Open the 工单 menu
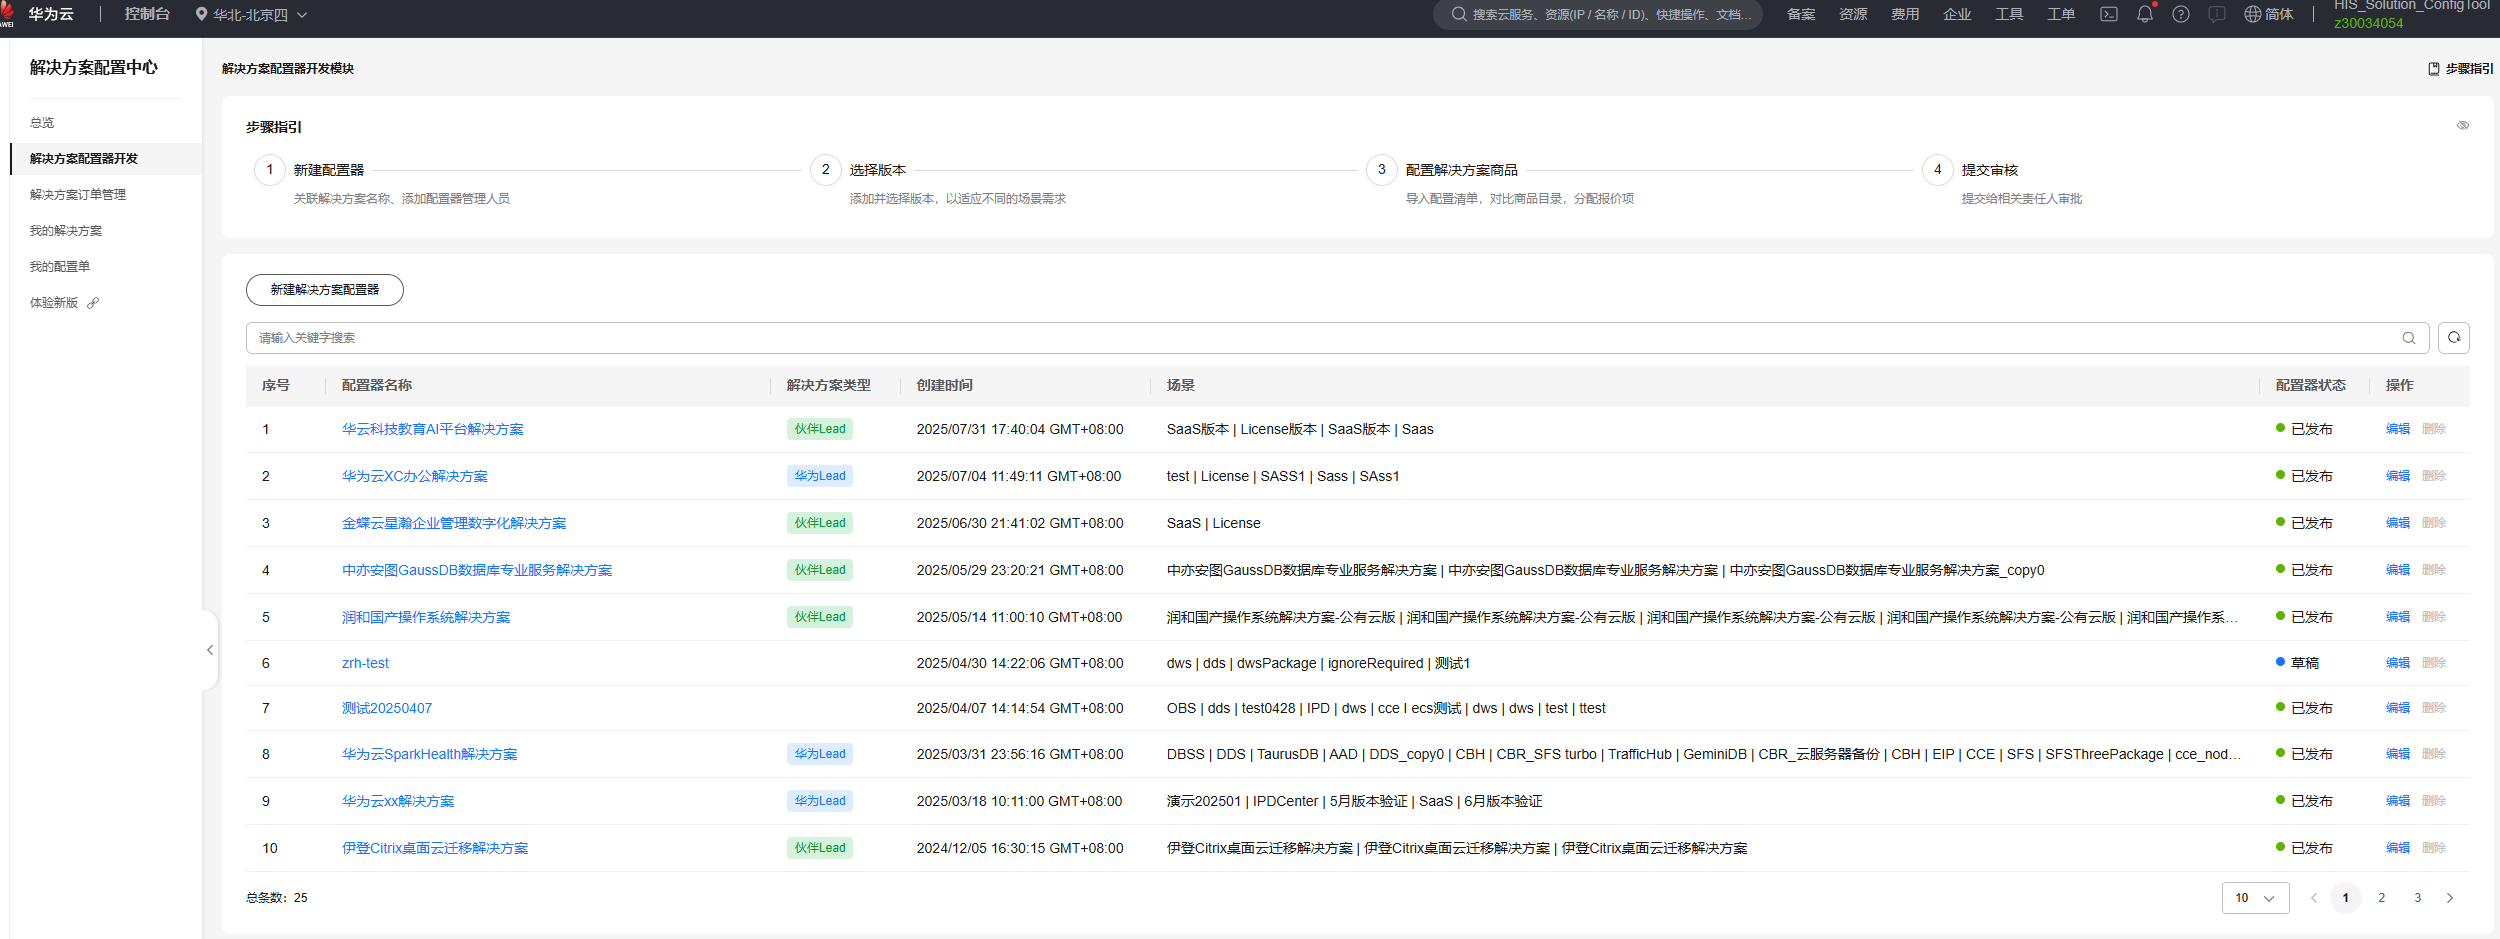 (2061, 14)
